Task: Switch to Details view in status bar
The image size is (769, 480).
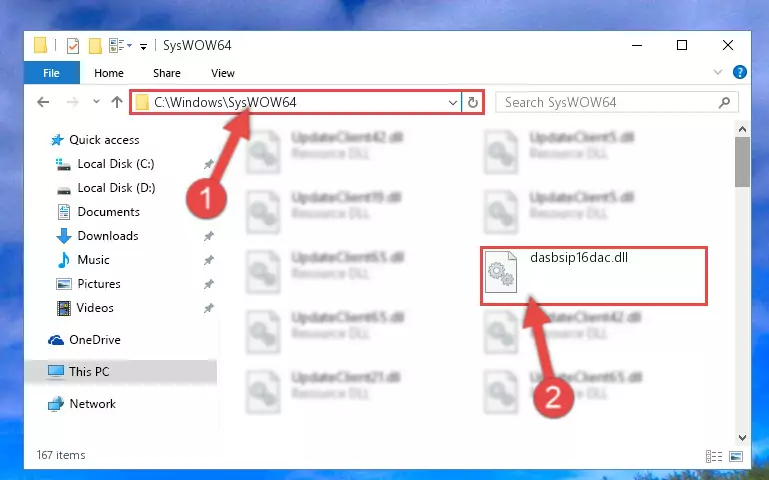Action: (714, 456)
